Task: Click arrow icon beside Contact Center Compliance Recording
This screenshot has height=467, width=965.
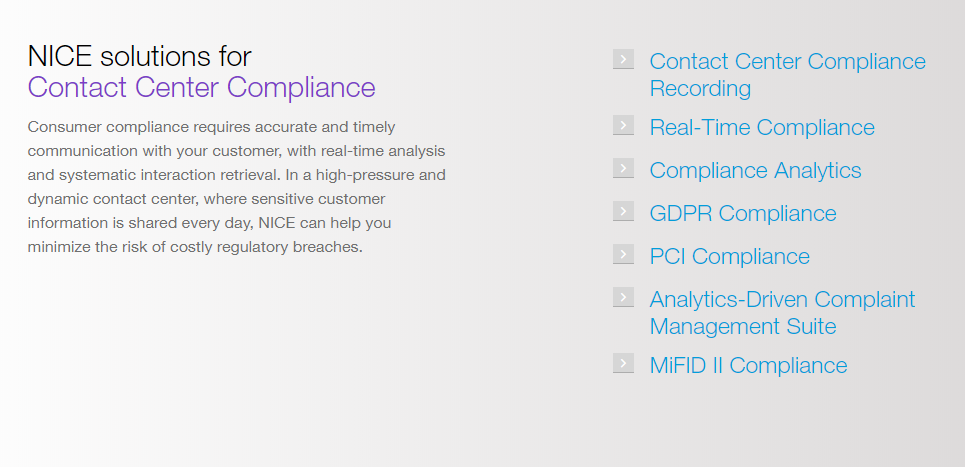Action: point(623,59)
